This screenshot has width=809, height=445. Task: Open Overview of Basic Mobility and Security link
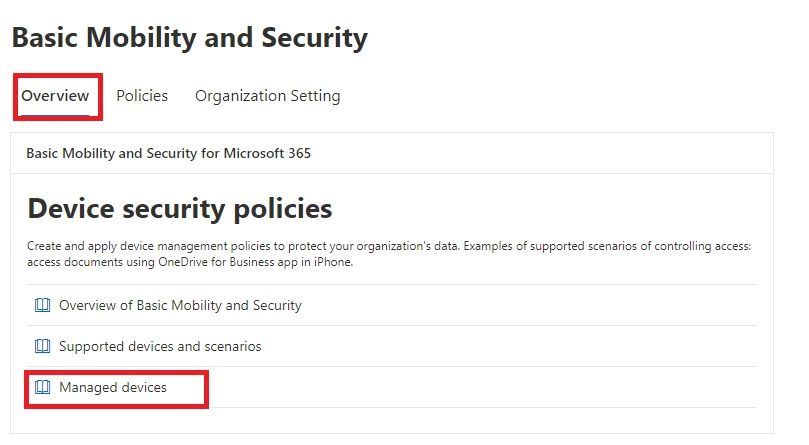click(180, 305)
